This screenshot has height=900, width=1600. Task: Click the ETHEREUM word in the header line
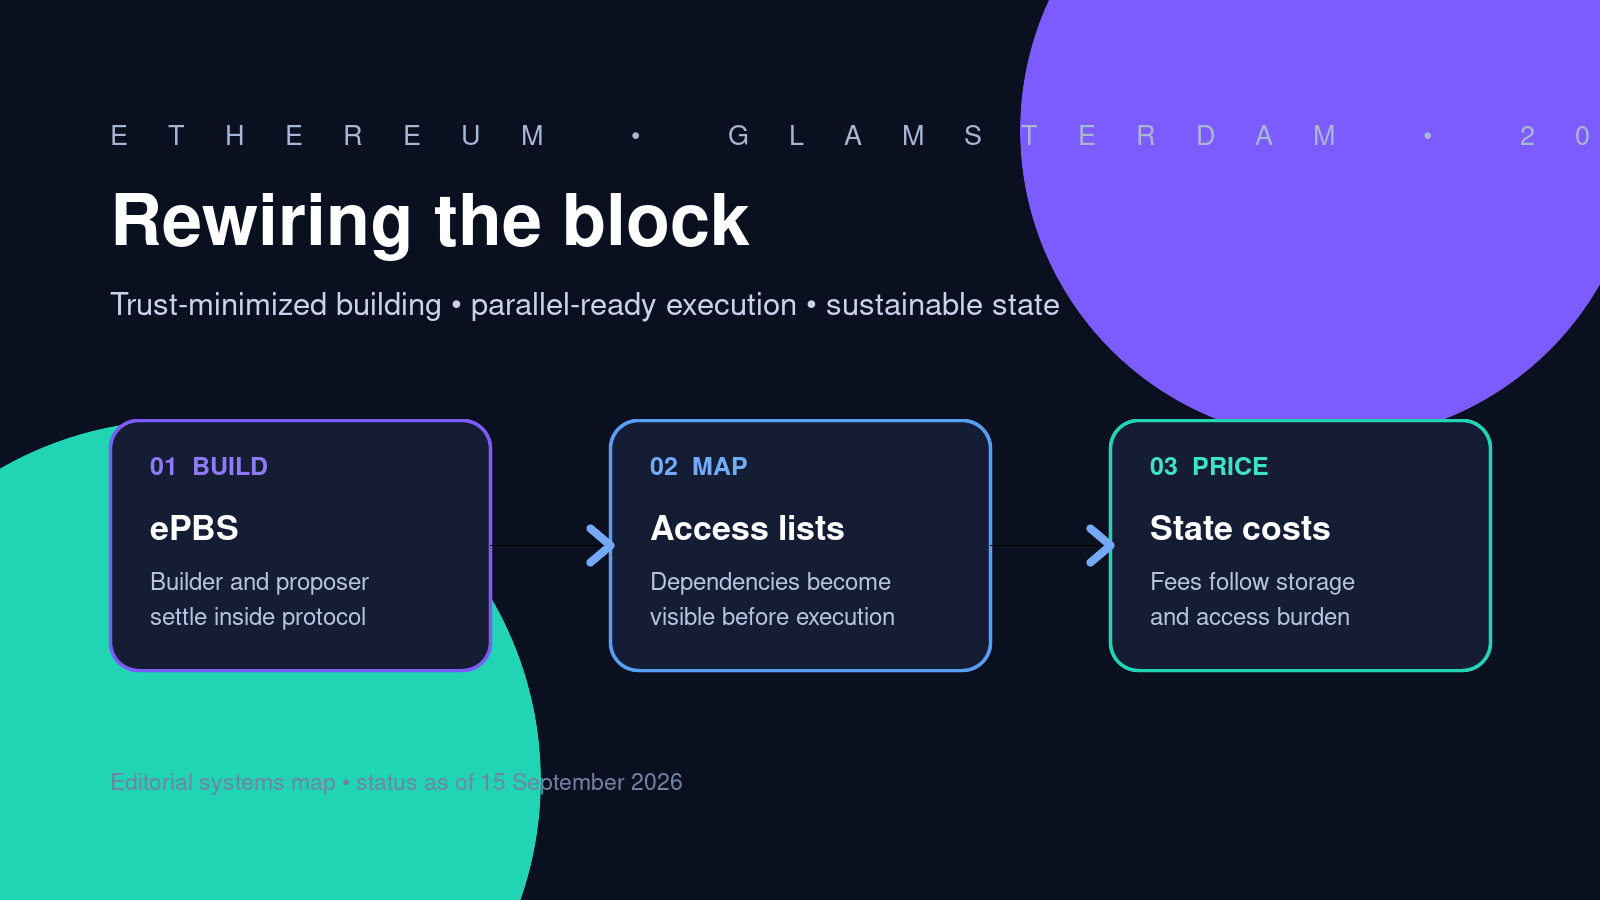click(x=327, y=136)
